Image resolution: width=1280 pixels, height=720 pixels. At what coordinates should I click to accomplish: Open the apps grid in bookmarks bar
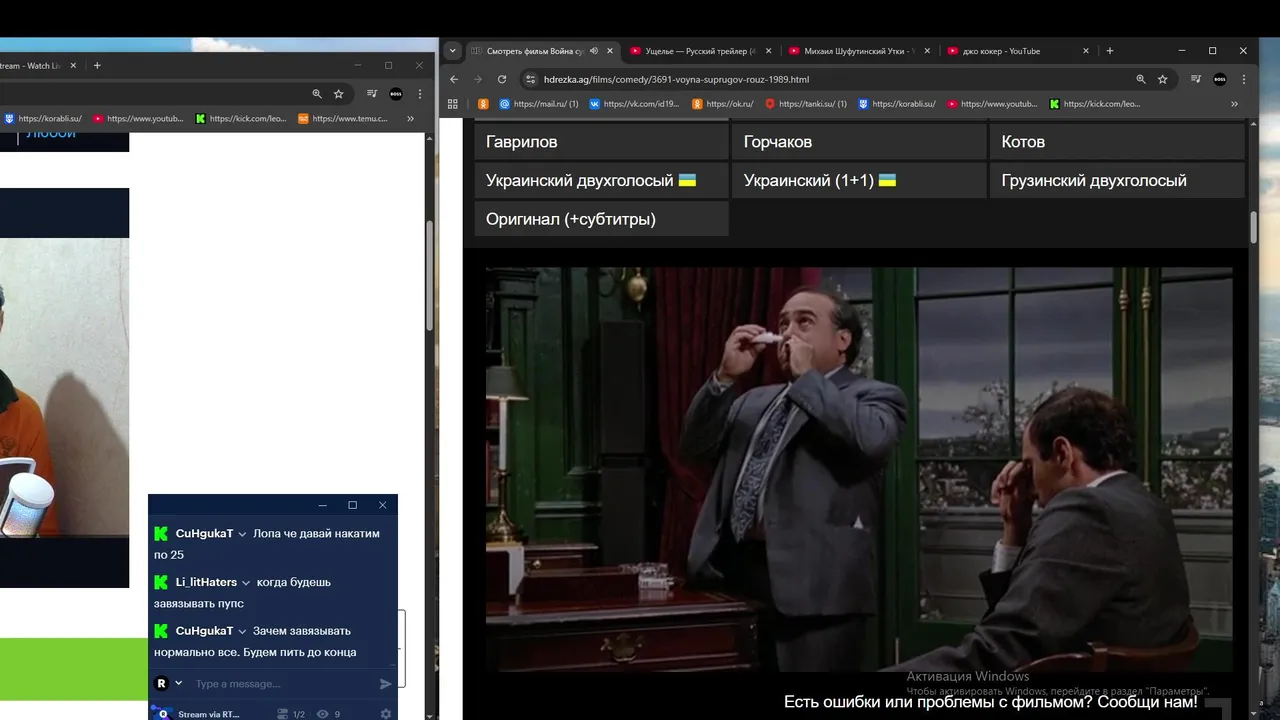(x=453, y=103)
